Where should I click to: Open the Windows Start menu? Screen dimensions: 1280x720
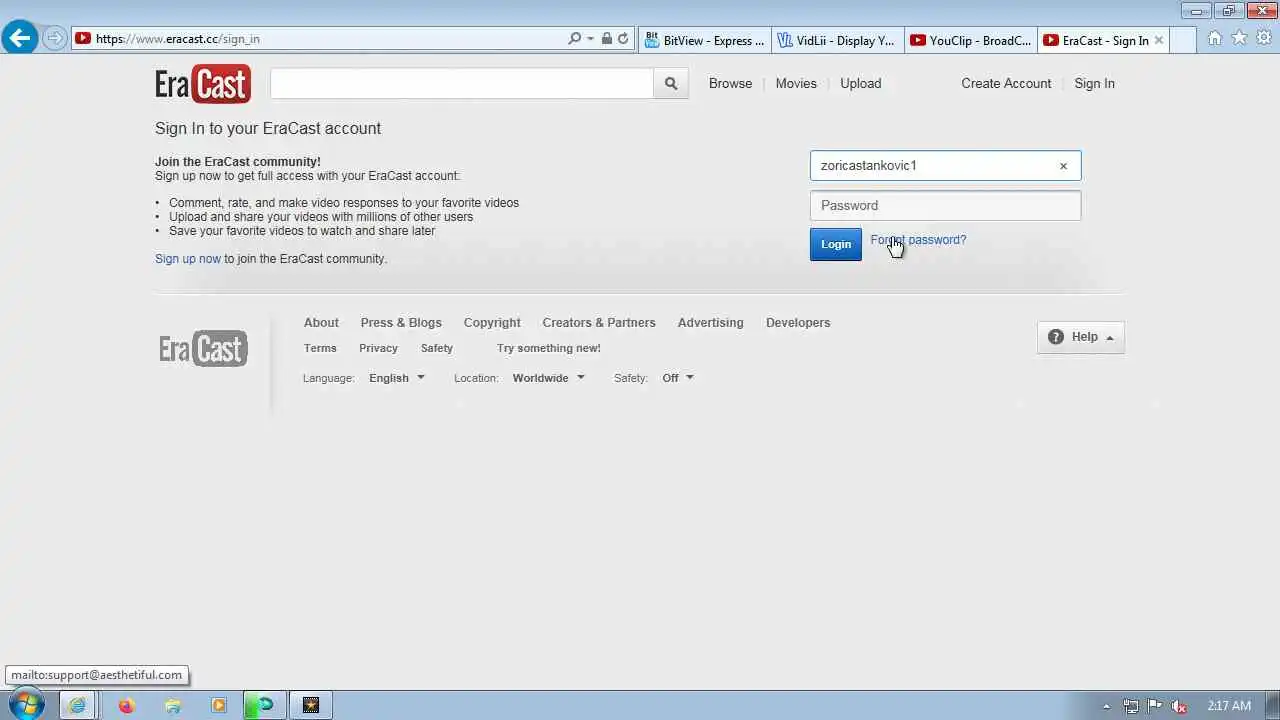click(26, 705)
